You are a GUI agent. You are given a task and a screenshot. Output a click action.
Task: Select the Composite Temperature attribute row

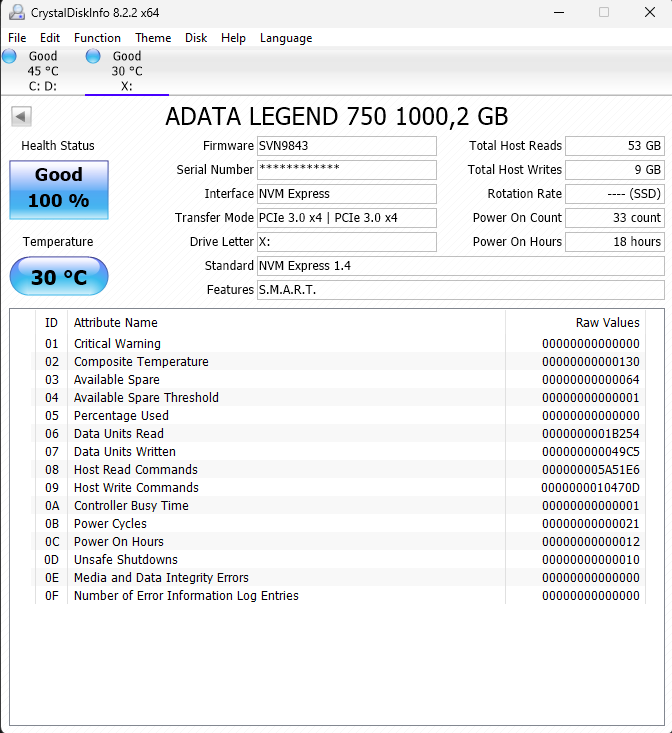coord(338,362)
